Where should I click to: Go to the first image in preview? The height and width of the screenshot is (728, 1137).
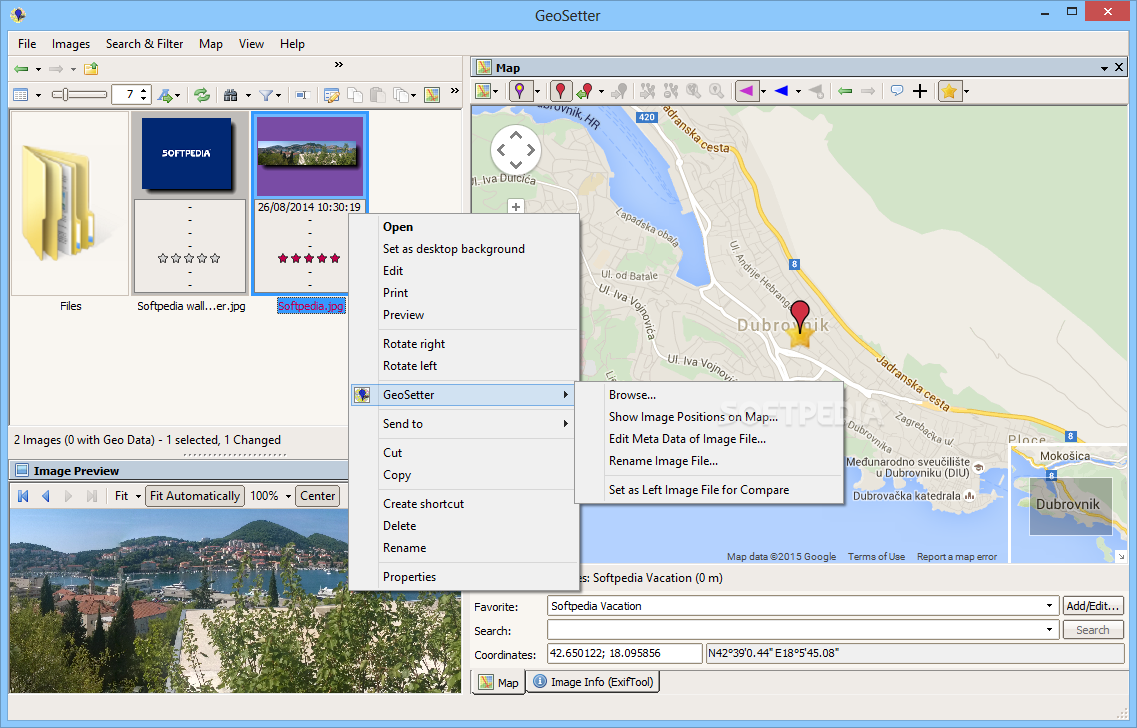pos(23,496)
